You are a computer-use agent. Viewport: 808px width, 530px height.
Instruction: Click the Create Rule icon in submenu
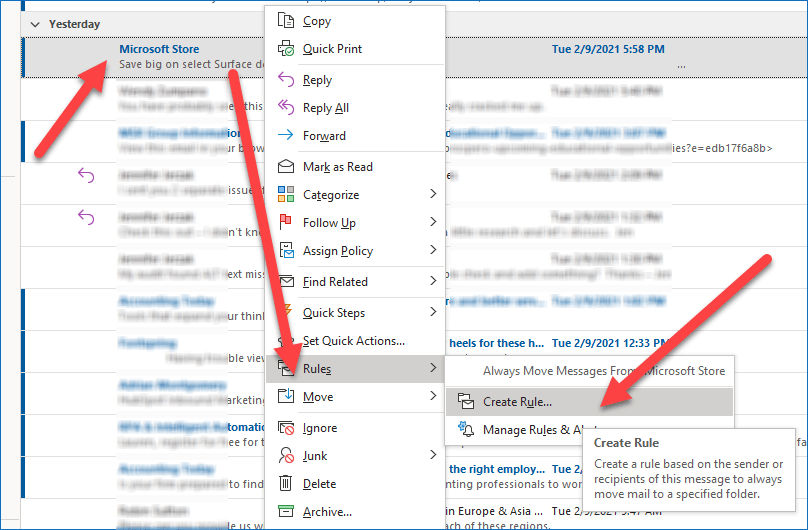[466, 401]
